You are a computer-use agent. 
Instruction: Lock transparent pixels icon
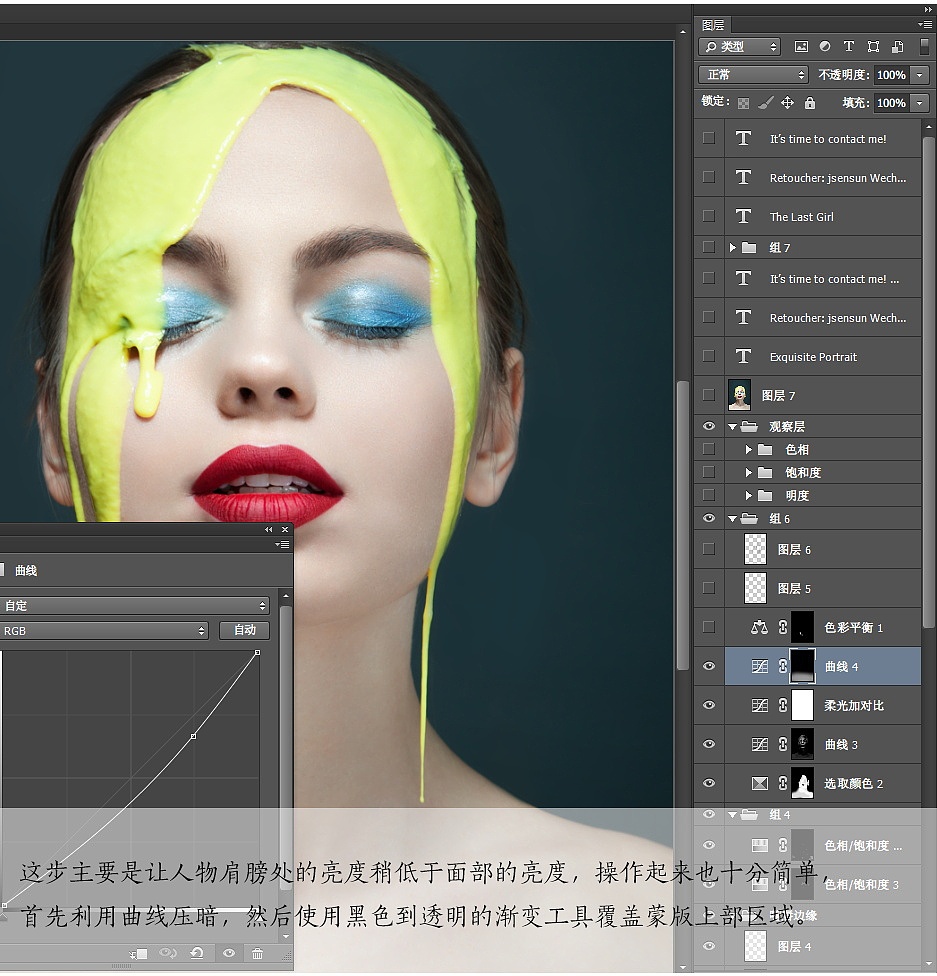[x=743, y=103]
